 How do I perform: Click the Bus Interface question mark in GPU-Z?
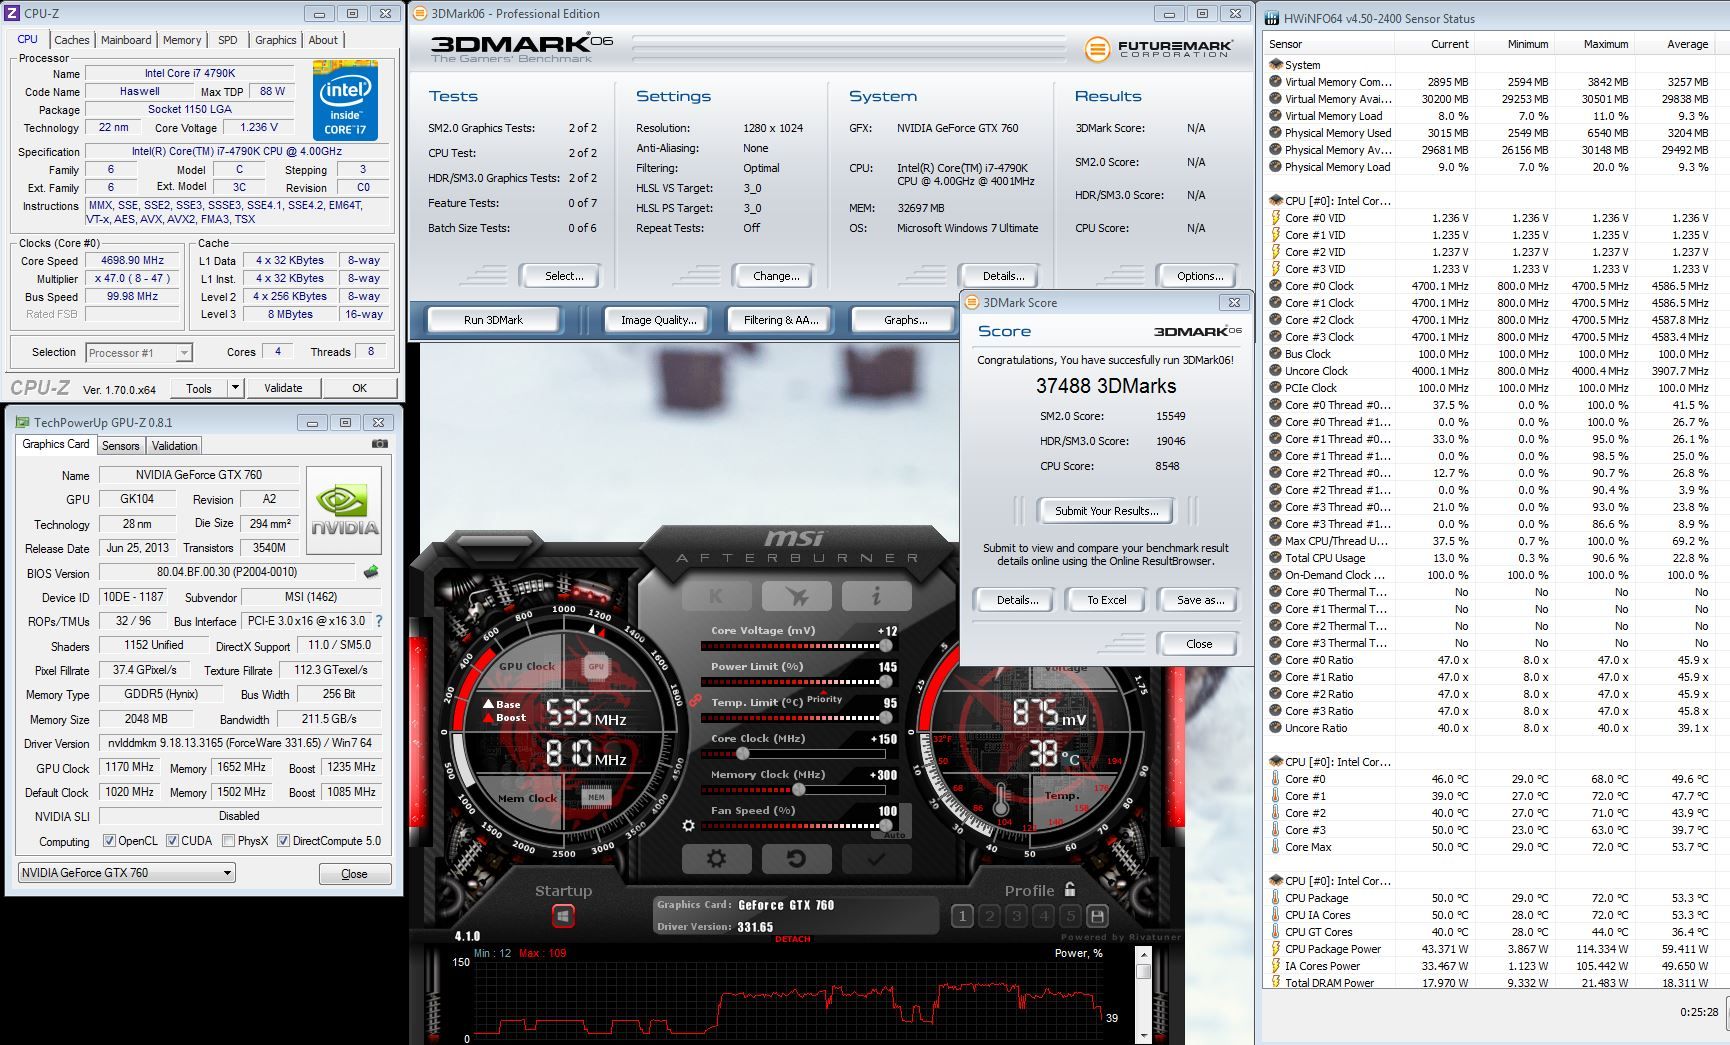[379, 621]
